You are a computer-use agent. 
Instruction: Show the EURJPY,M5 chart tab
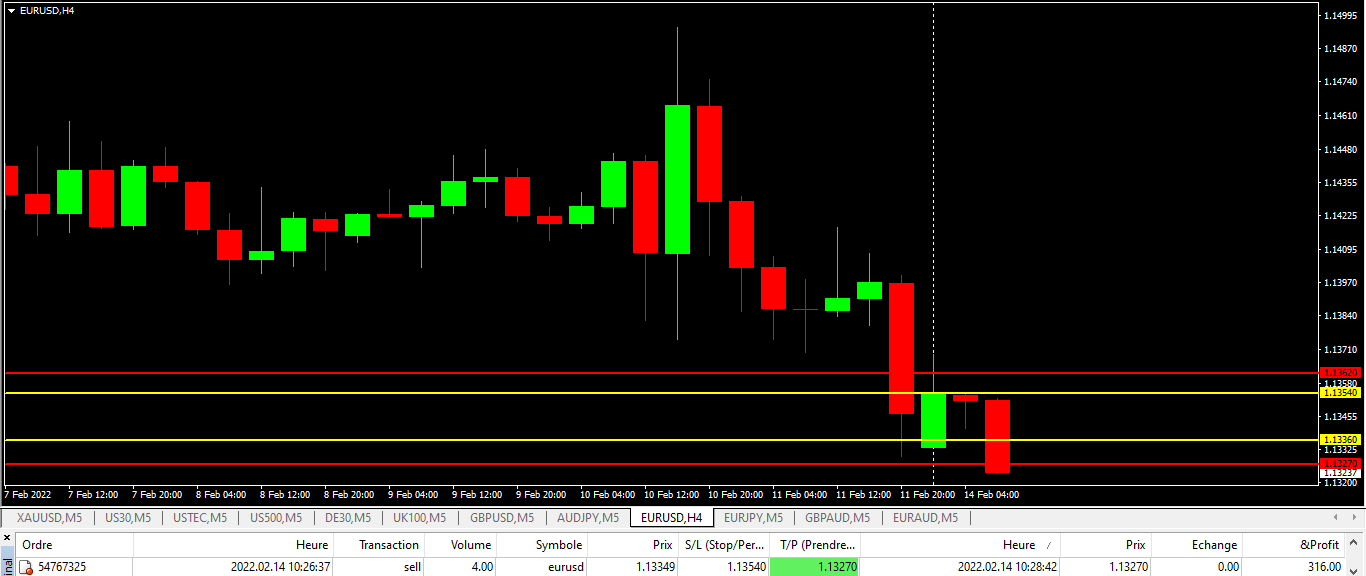[754, 518]
